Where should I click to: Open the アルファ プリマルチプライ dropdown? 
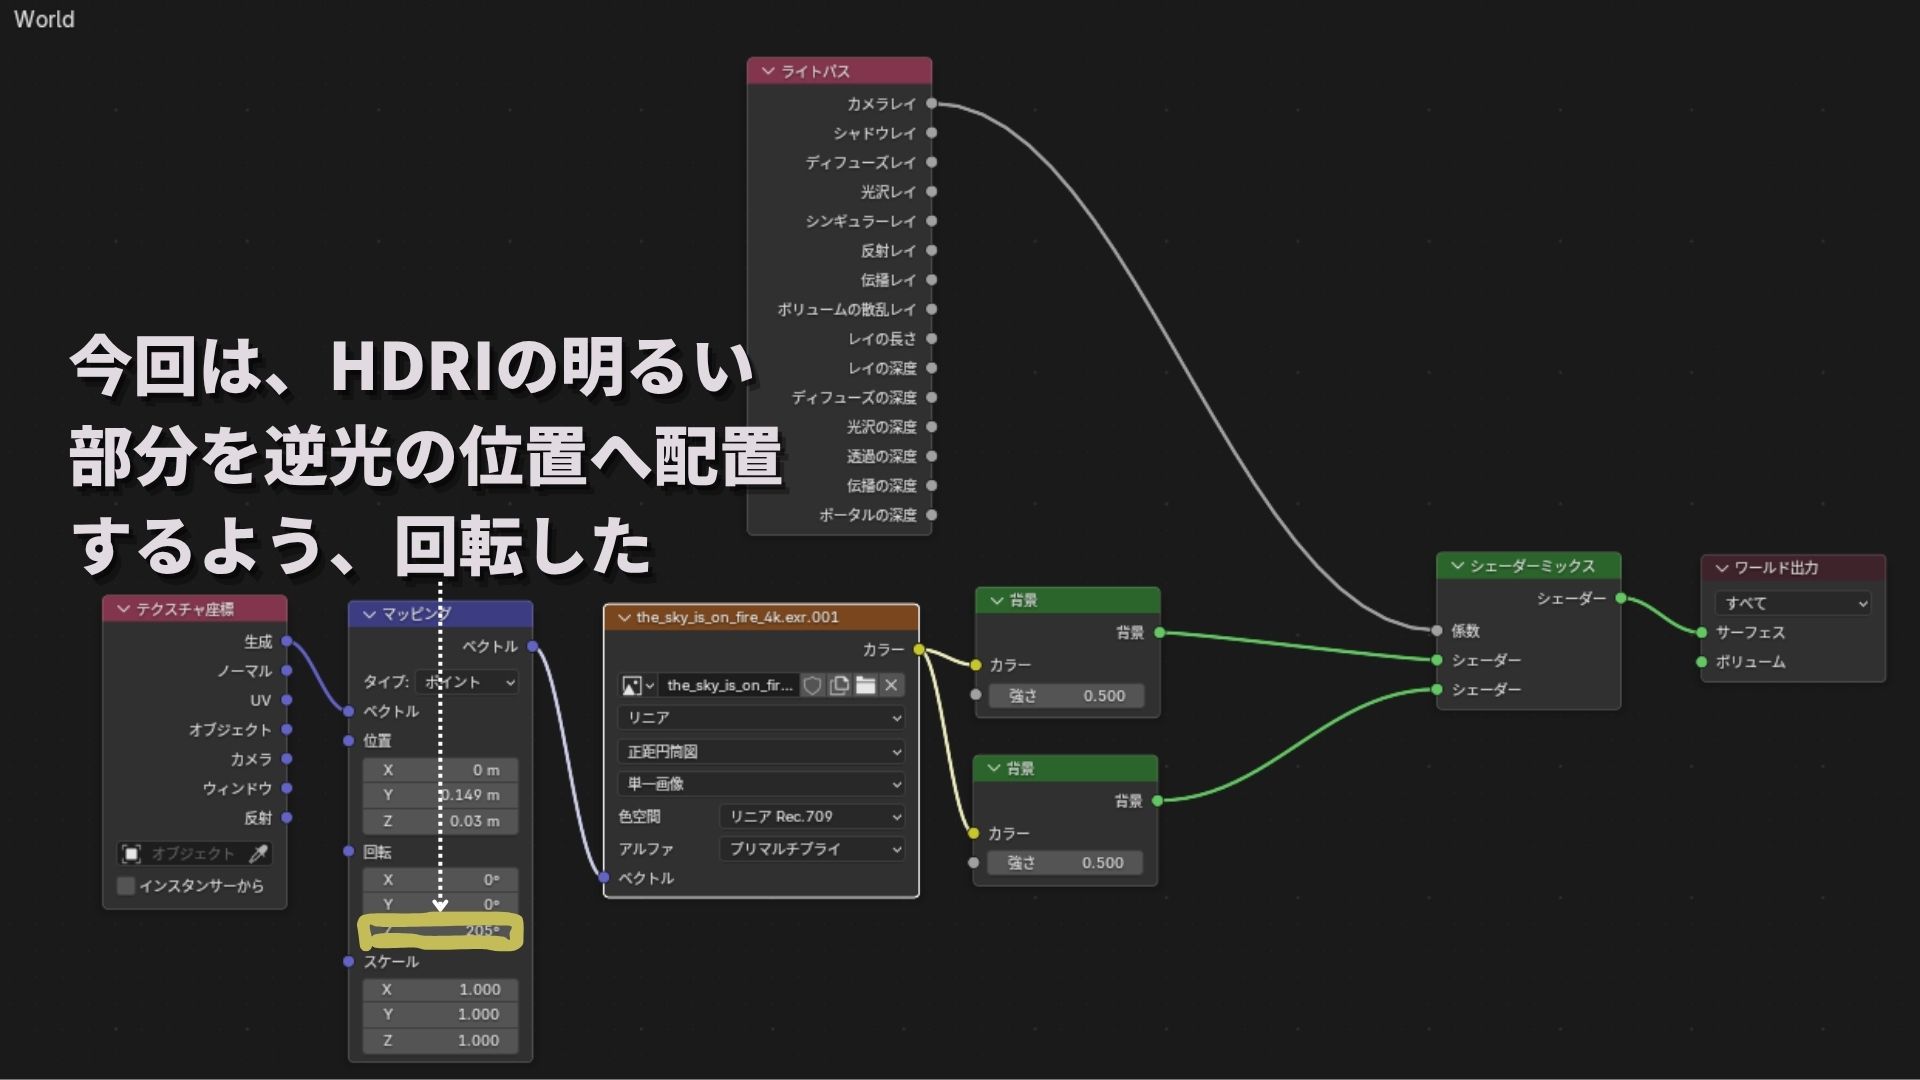(812, 849)
